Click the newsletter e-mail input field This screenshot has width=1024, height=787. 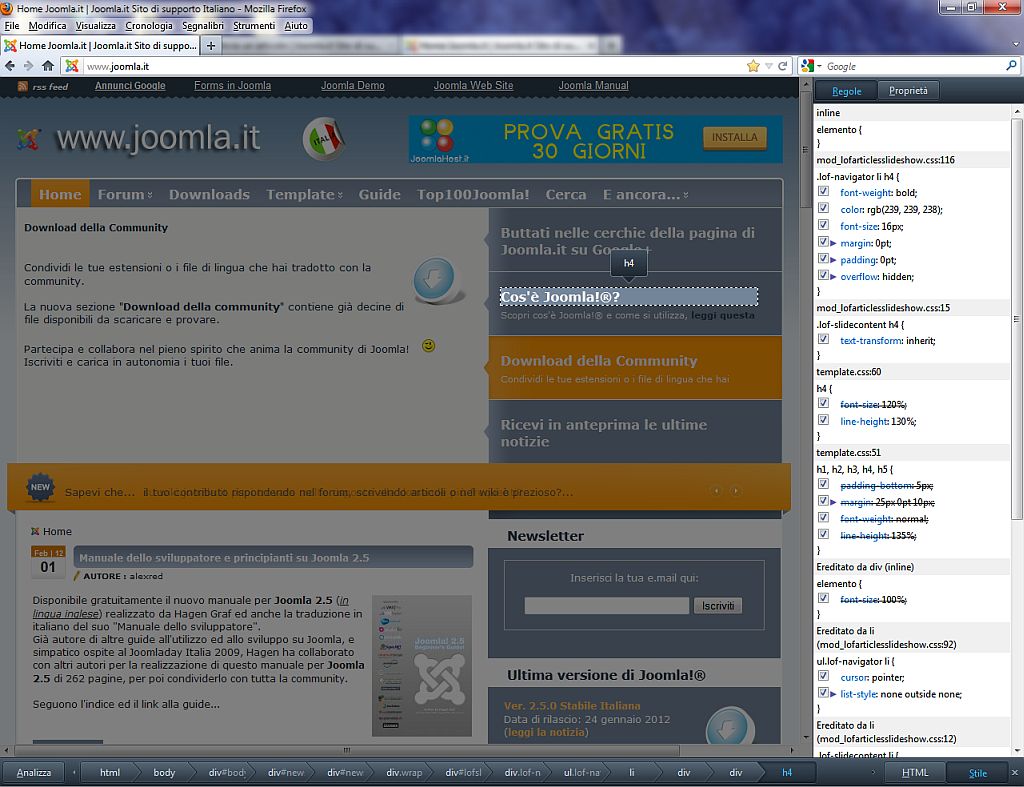(x=606, y=606)
